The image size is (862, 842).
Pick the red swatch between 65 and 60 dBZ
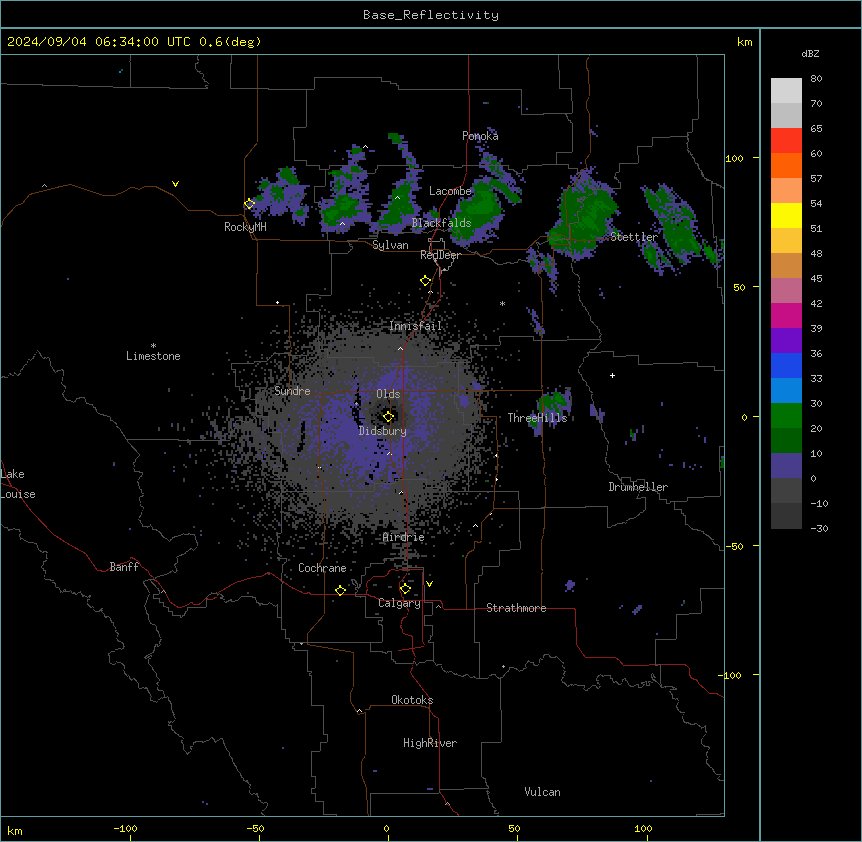point(786,141)
